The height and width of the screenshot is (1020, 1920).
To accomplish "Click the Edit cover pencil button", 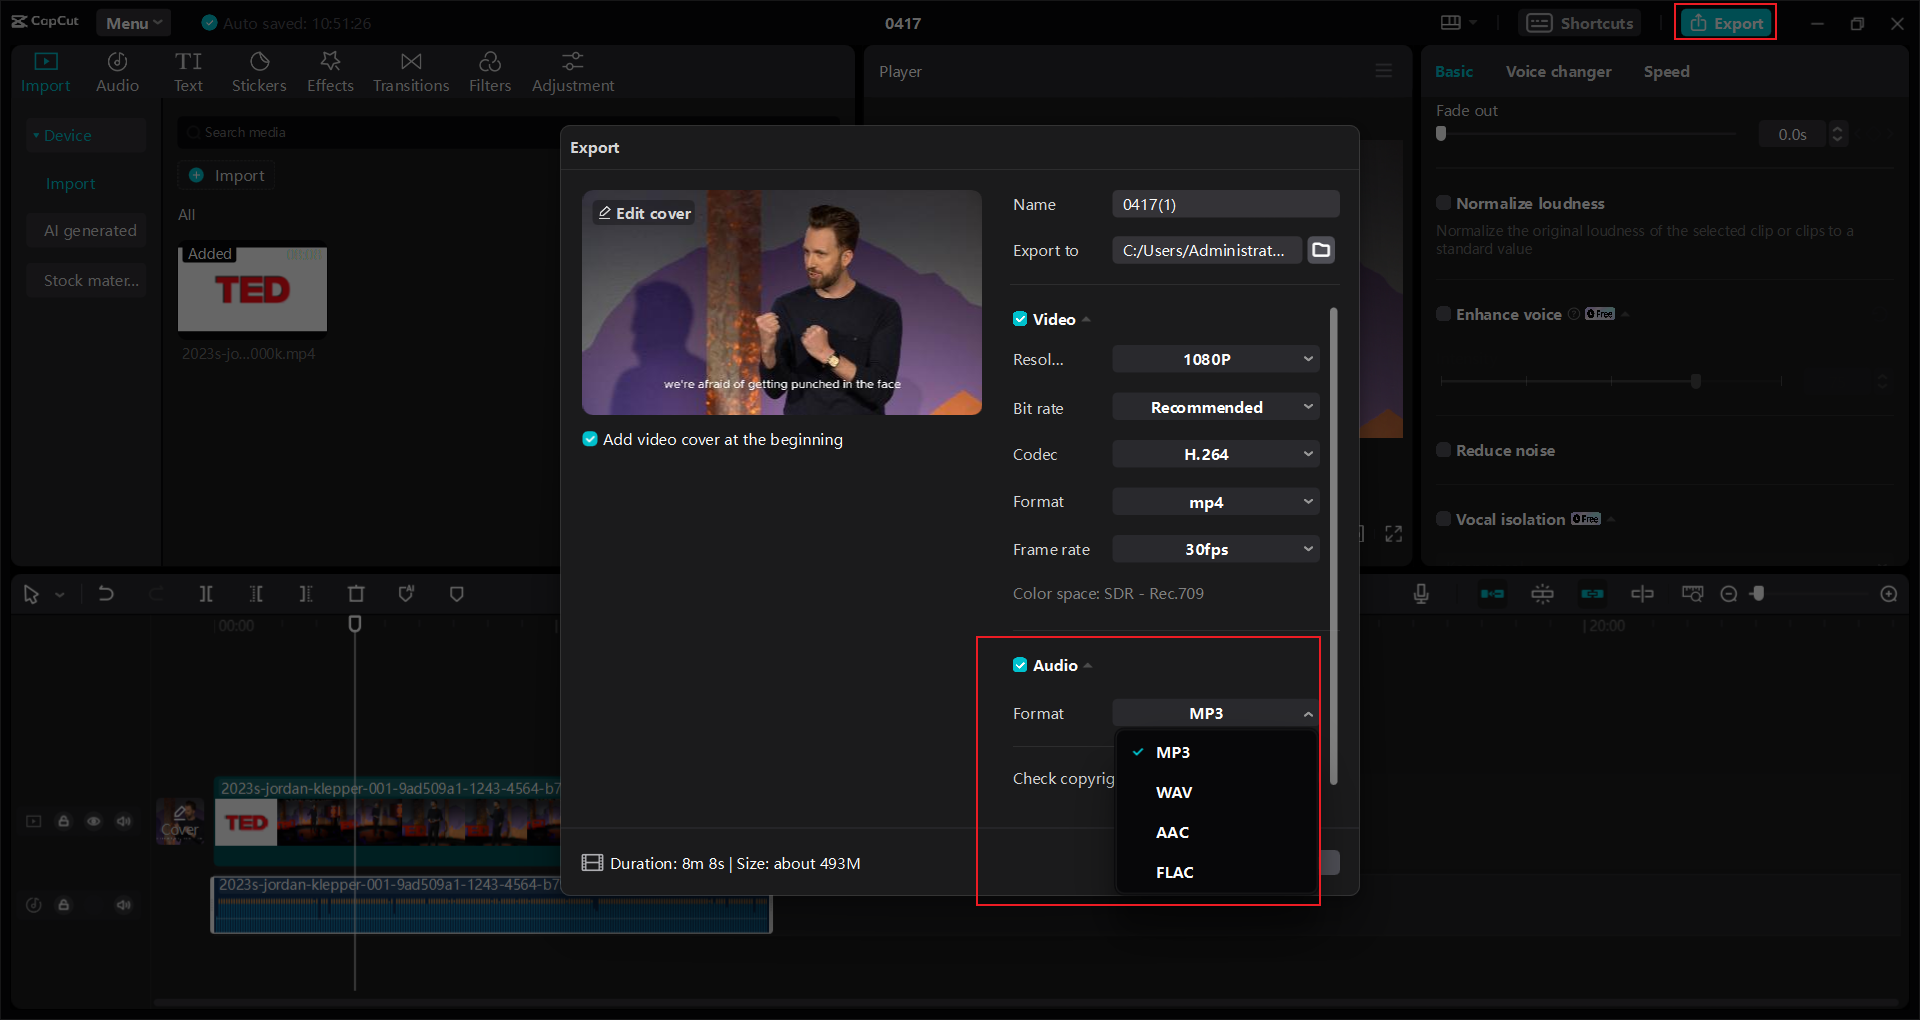I will click(644, 213).
